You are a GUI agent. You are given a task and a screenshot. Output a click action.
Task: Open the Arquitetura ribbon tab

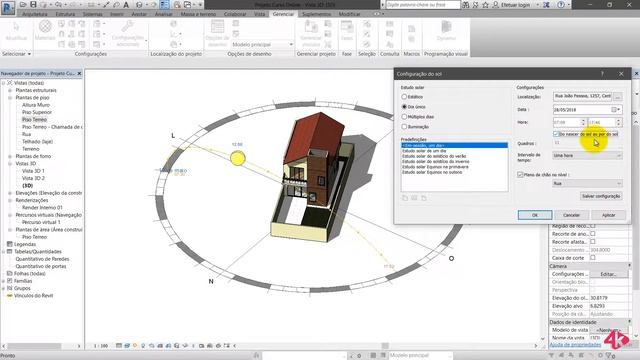click(x=35, y=14)
